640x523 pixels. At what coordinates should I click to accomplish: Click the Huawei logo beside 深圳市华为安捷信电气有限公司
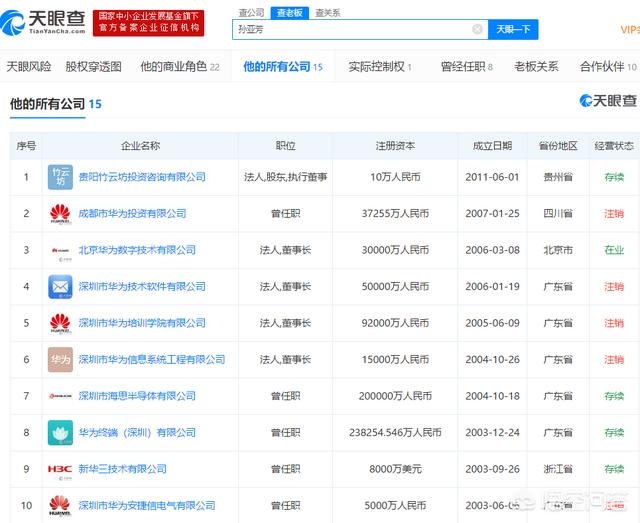[x=60, y=505]
